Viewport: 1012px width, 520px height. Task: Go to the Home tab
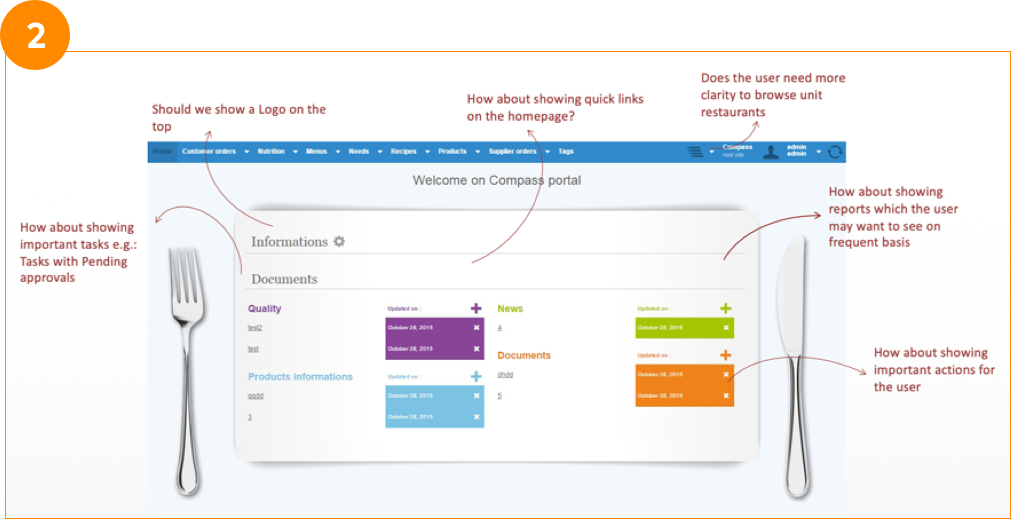pos(162,152)
